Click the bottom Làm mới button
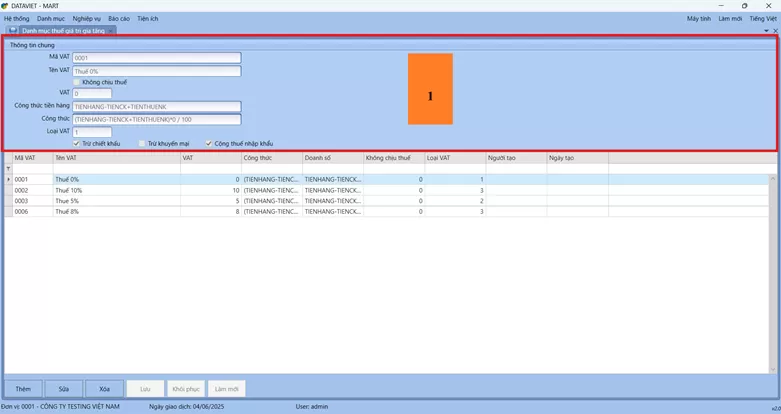 click(227, 389)
